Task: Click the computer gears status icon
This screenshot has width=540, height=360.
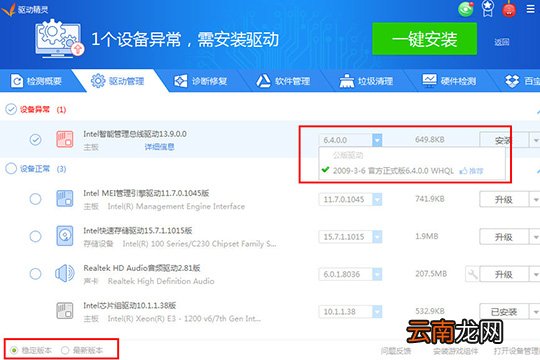Action: pyautogui.click(x=59, y=39)
